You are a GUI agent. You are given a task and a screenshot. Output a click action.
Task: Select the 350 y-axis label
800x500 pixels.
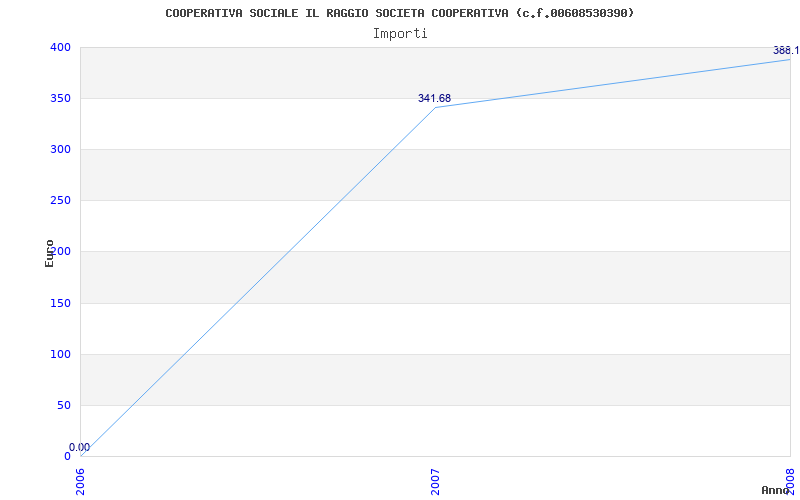[60, 98]
